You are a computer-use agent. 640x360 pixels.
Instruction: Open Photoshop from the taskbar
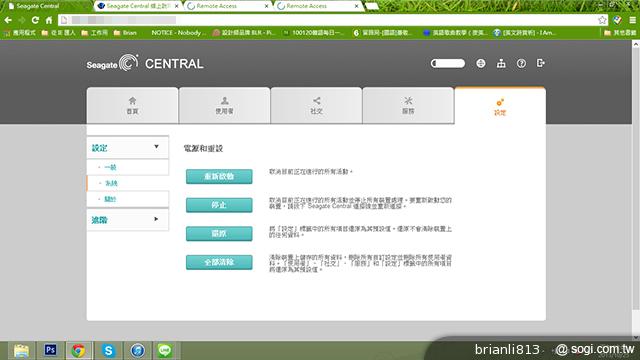point(50,350)
